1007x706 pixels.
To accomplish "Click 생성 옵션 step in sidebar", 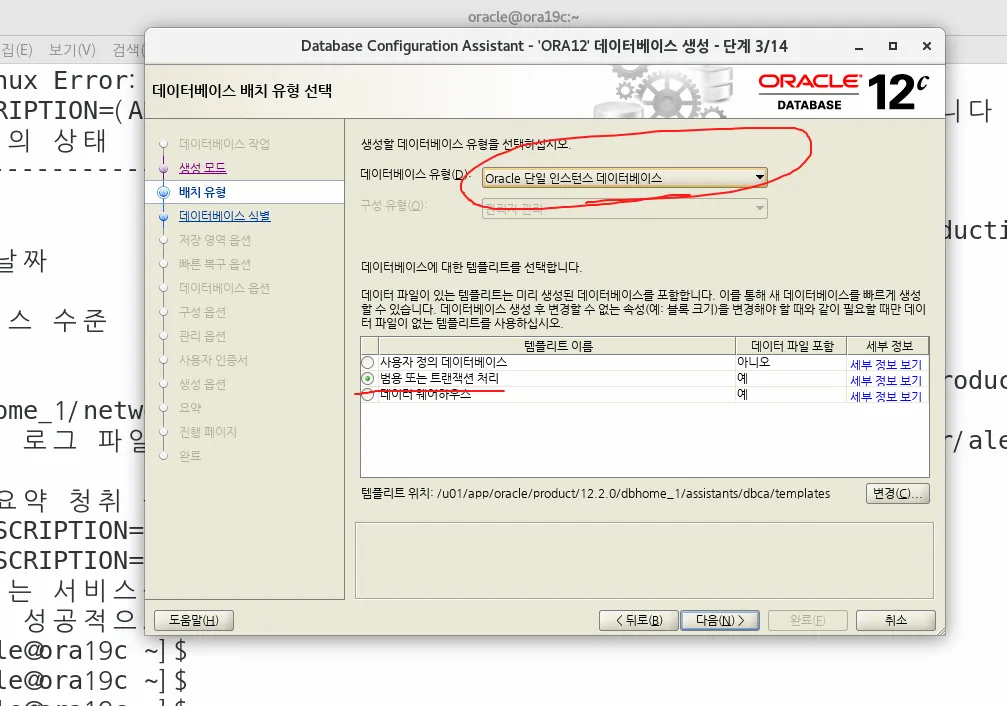I will pos(202,384).
